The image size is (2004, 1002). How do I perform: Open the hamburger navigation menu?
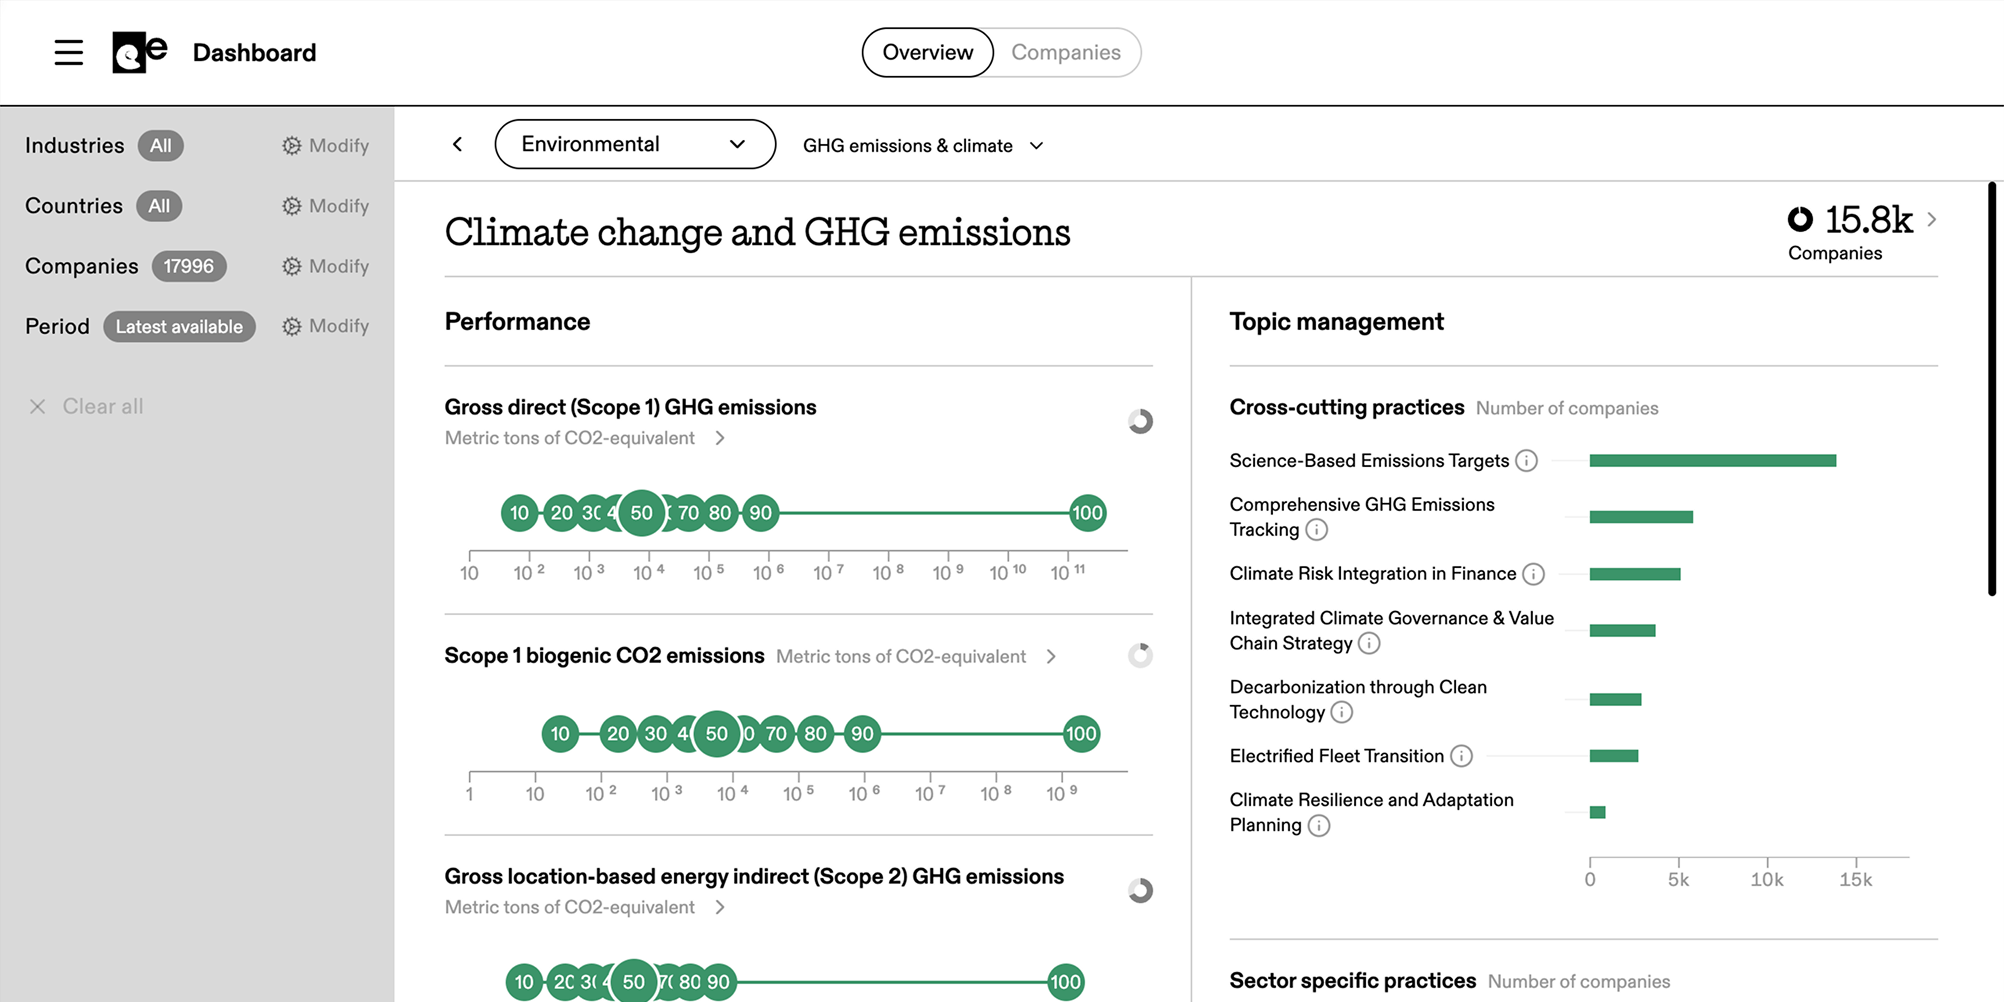pos(68,52)
